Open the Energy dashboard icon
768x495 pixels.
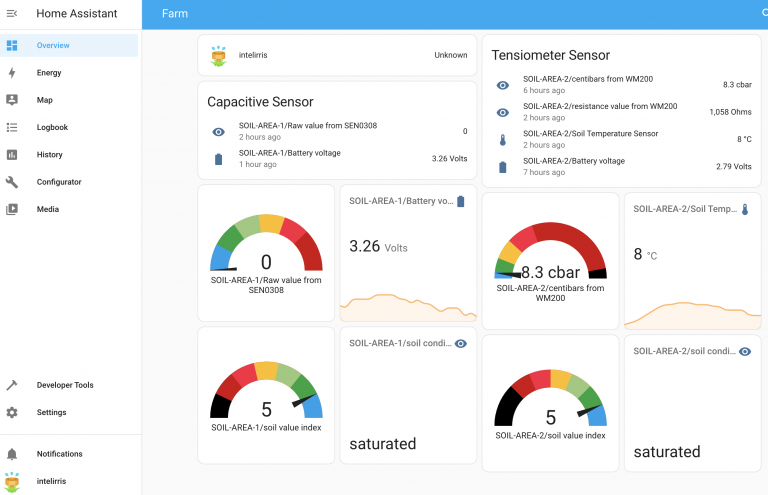12,73
